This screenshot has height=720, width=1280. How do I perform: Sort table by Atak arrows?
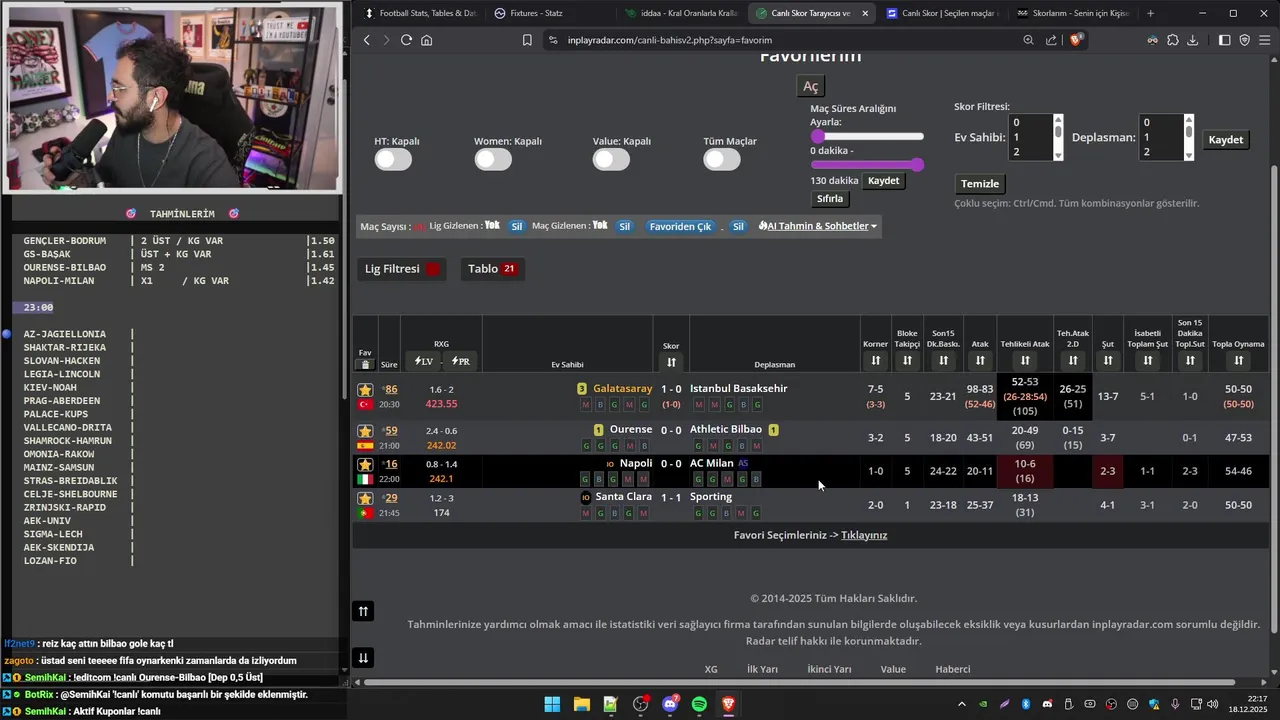pyautogui.click(x=980, y=360)
